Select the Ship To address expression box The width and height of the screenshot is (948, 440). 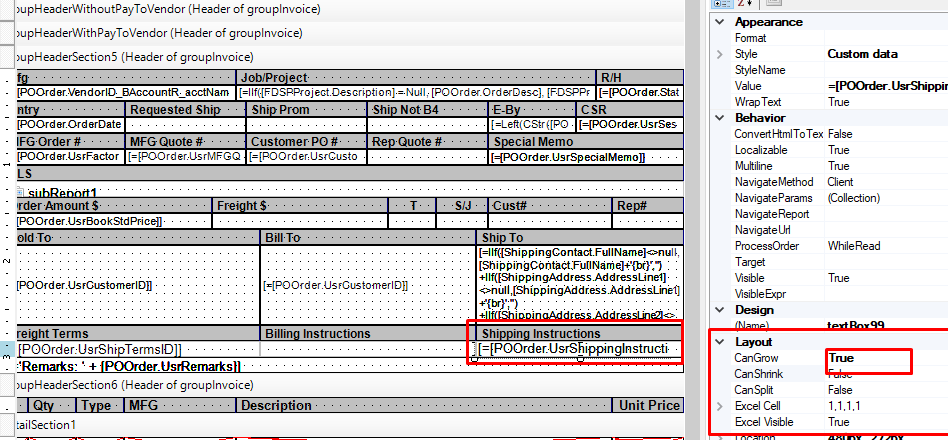pyautogui.click(x=580, y=283)
